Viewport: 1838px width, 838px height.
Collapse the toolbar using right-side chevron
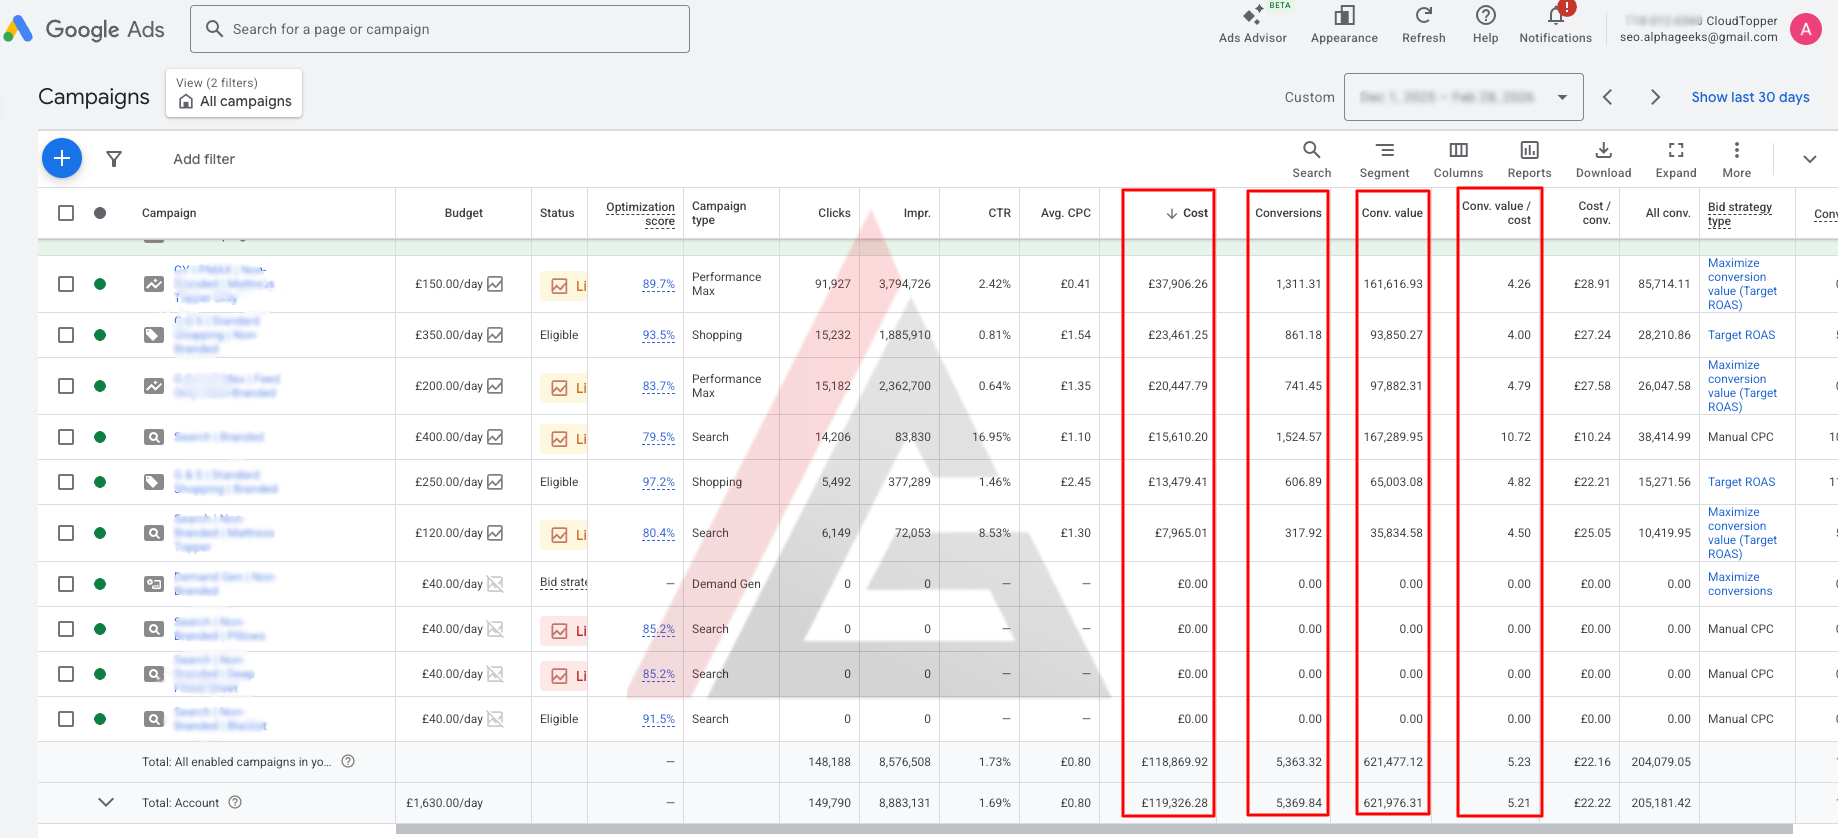1809,159
